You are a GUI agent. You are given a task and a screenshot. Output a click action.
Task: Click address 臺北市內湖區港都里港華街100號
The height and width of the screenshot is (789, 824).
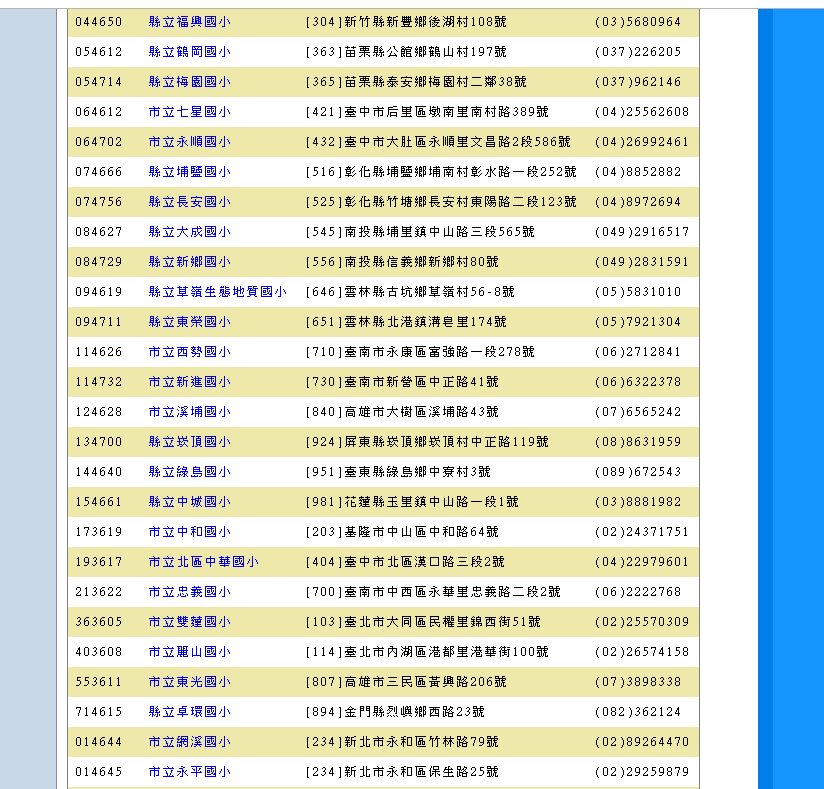coord(447,652)
